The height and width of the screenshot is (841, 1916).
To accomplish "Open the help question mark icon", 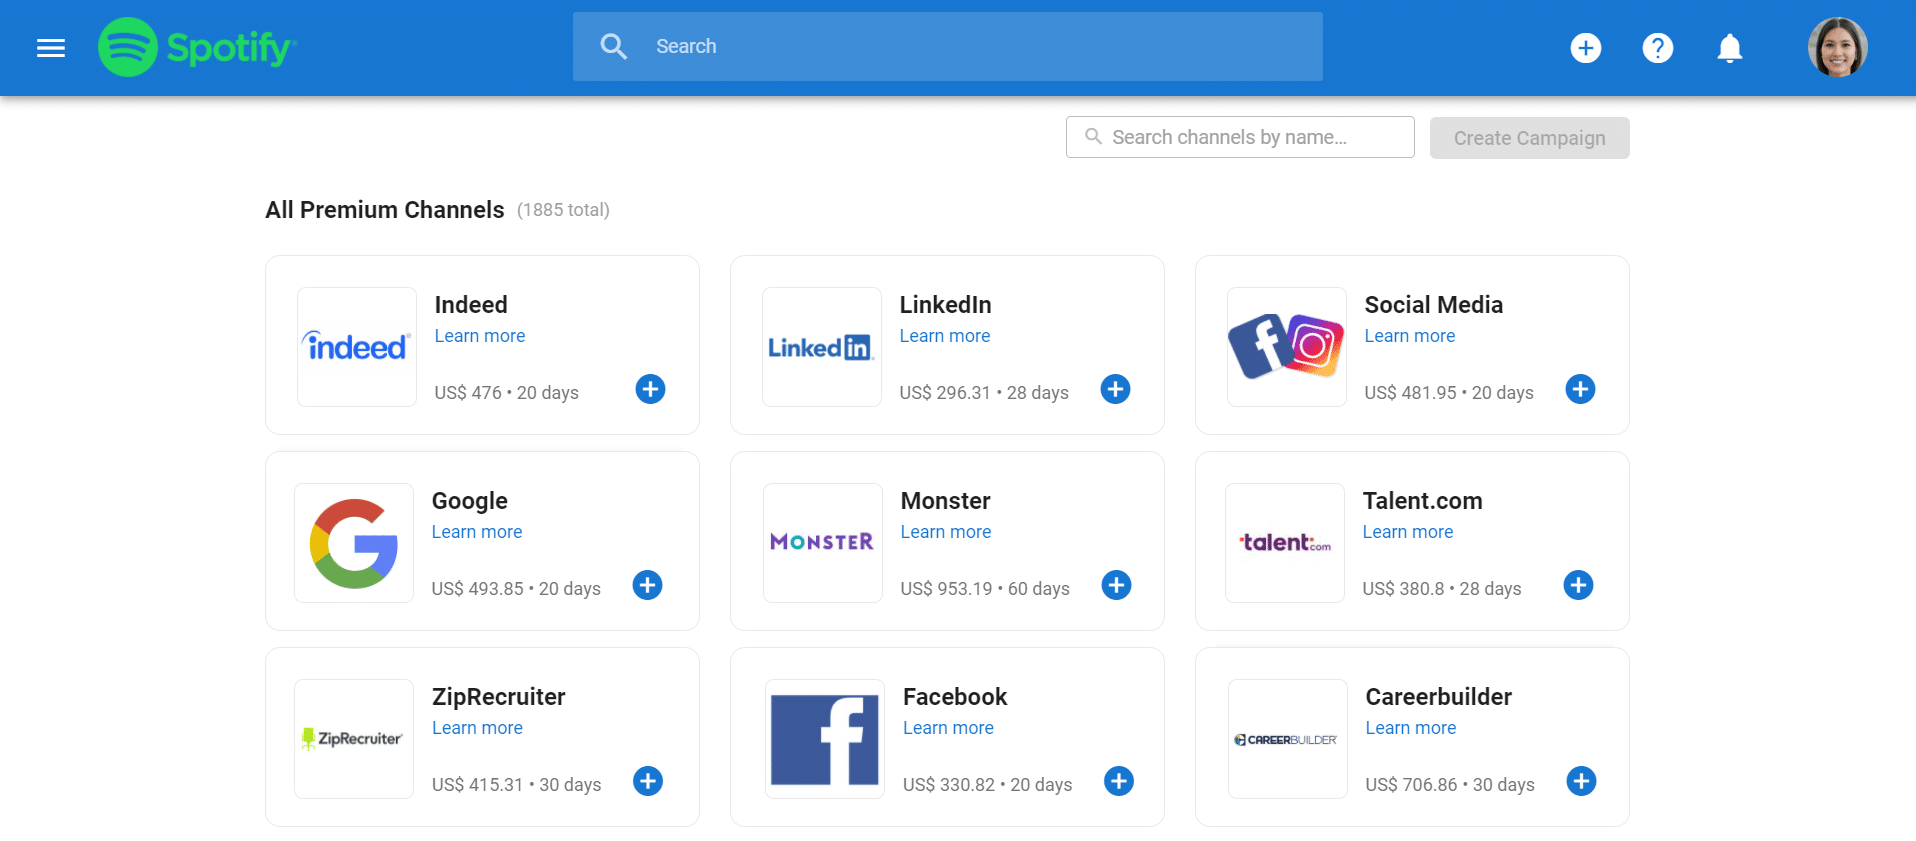I will (1658, 48).
